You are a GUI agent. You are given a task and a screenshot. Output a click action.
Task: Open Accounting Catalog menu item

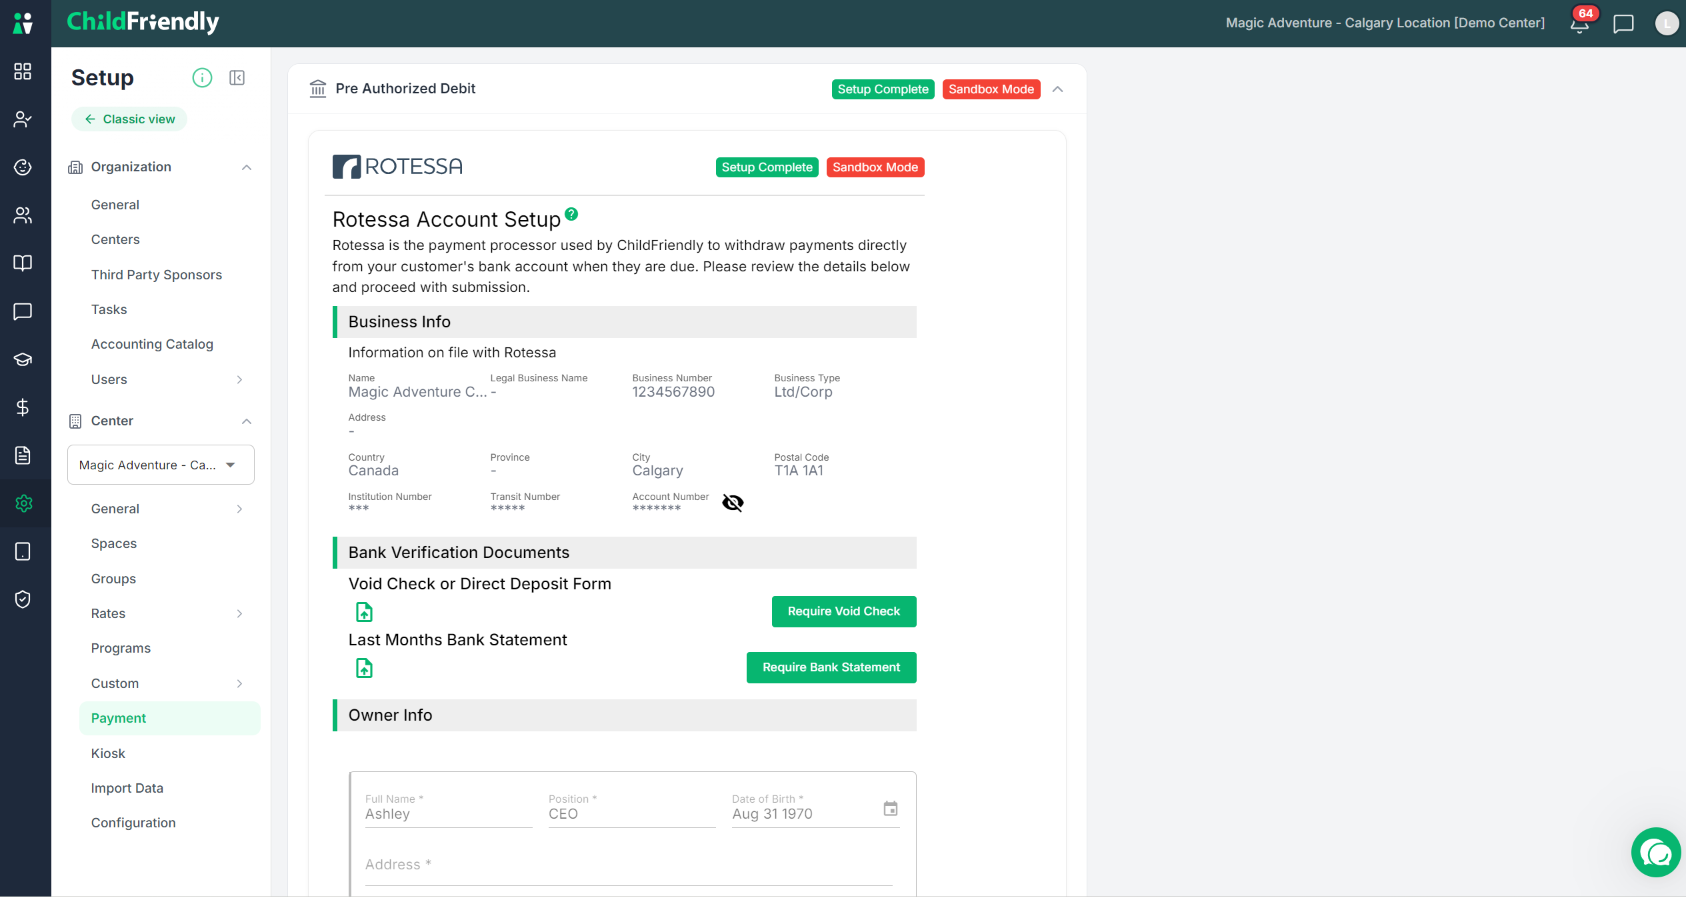152,344
